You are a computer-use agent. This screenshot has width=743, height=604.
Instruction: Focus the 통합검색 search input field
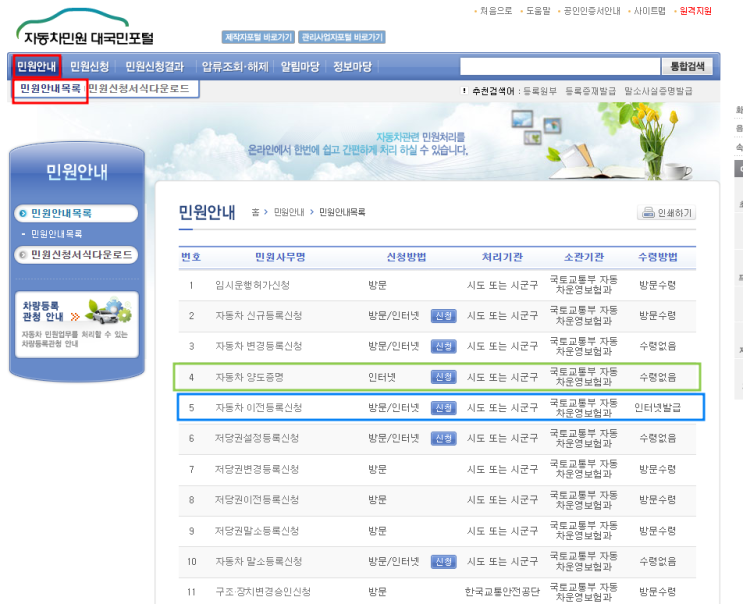(x=560, y=66)
